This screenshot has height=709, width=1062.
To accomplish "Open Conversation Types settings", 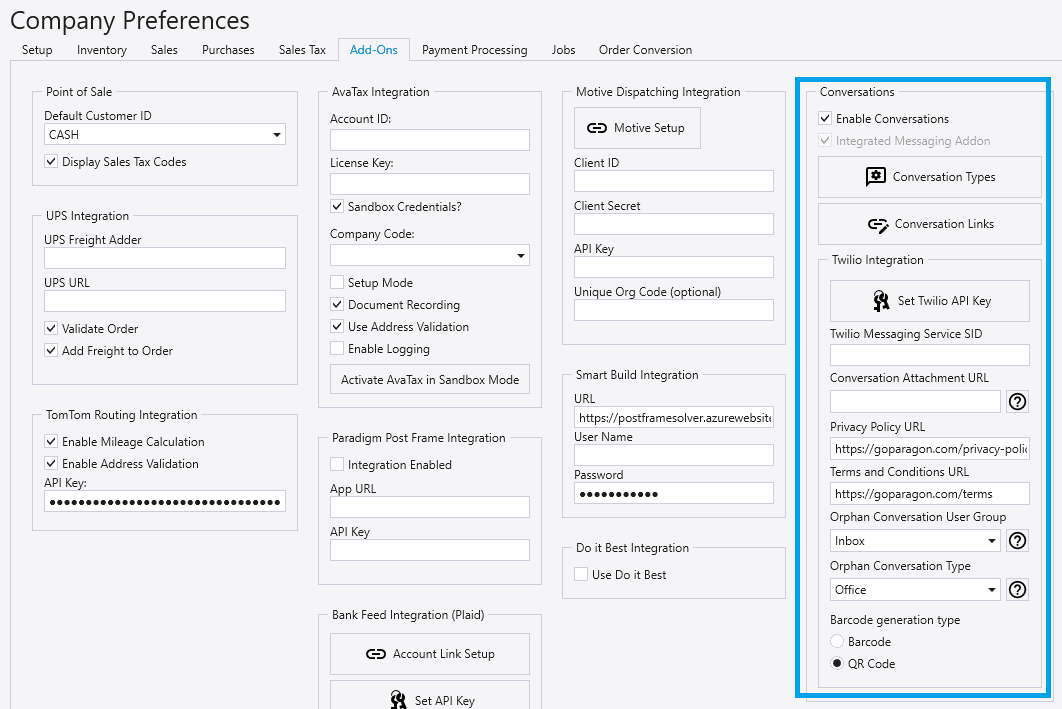I will coord(930,177).
